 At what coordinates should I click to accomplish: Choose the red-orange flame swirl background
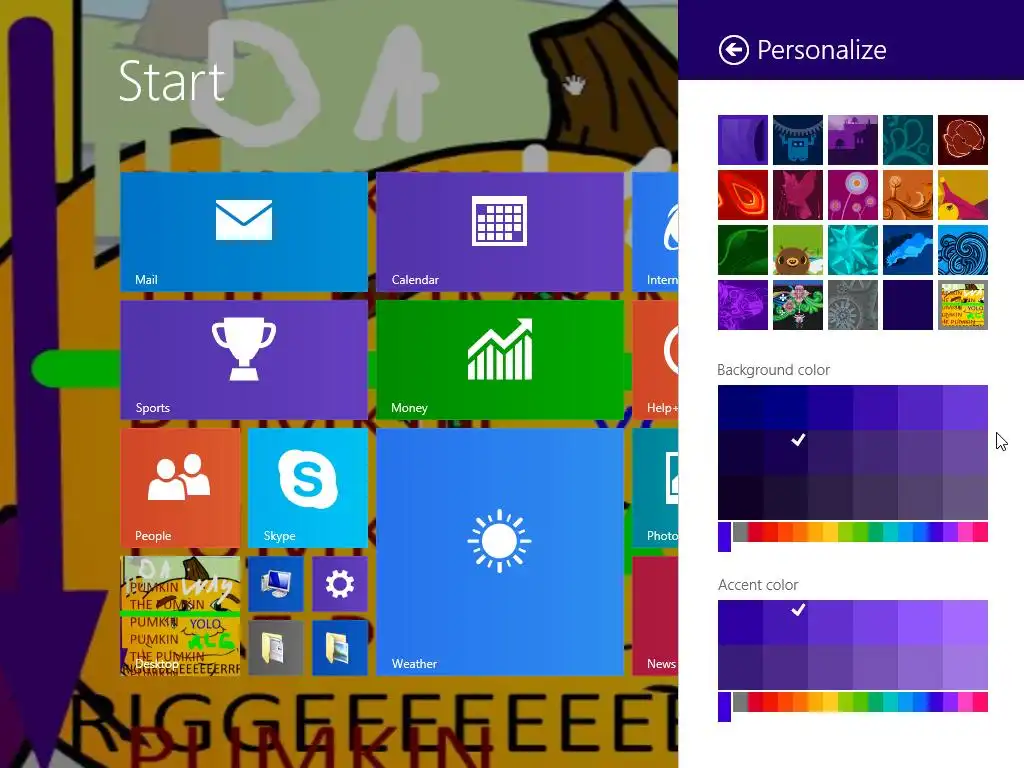(x=743, y=195)
